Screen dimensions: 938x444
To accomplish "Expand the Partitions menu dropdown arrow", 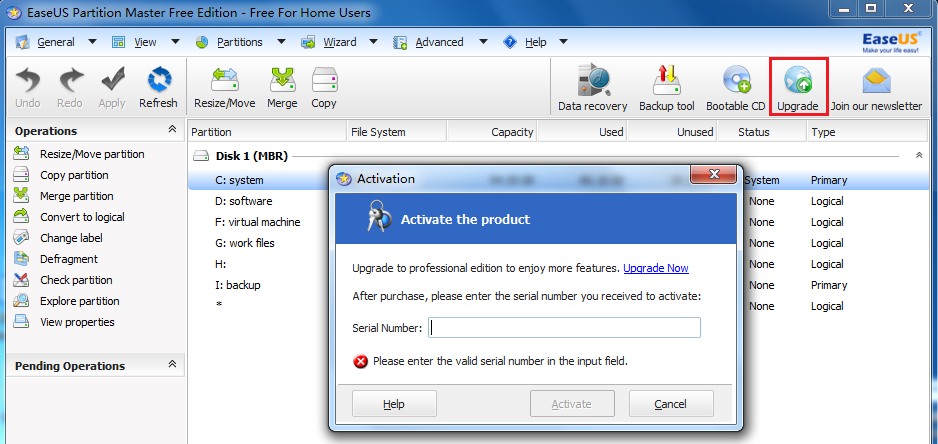I will tap(281, 42).
